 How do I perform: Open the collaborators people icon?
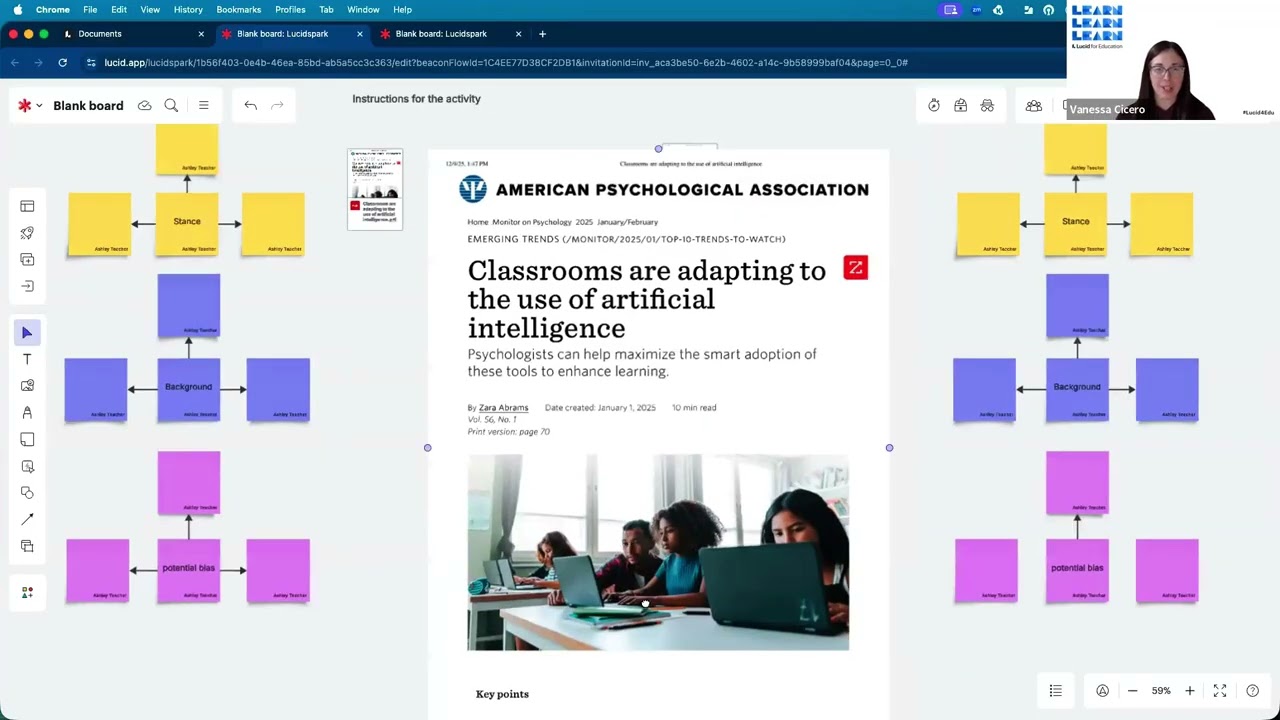(x=1034, y=105)
